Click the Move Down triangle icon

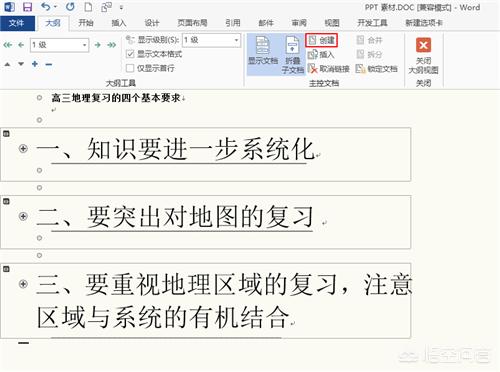21,64
